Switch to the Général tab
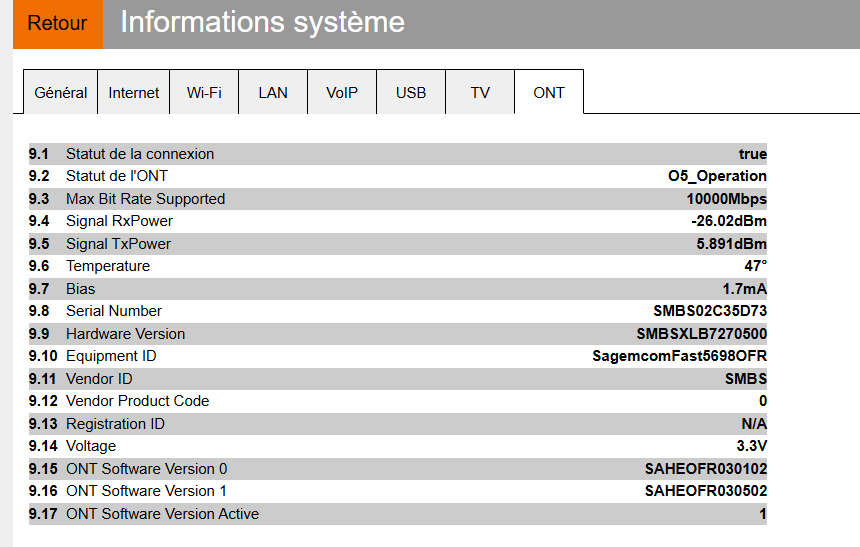This screenshot has width=860, height=547. pos(60,92)
